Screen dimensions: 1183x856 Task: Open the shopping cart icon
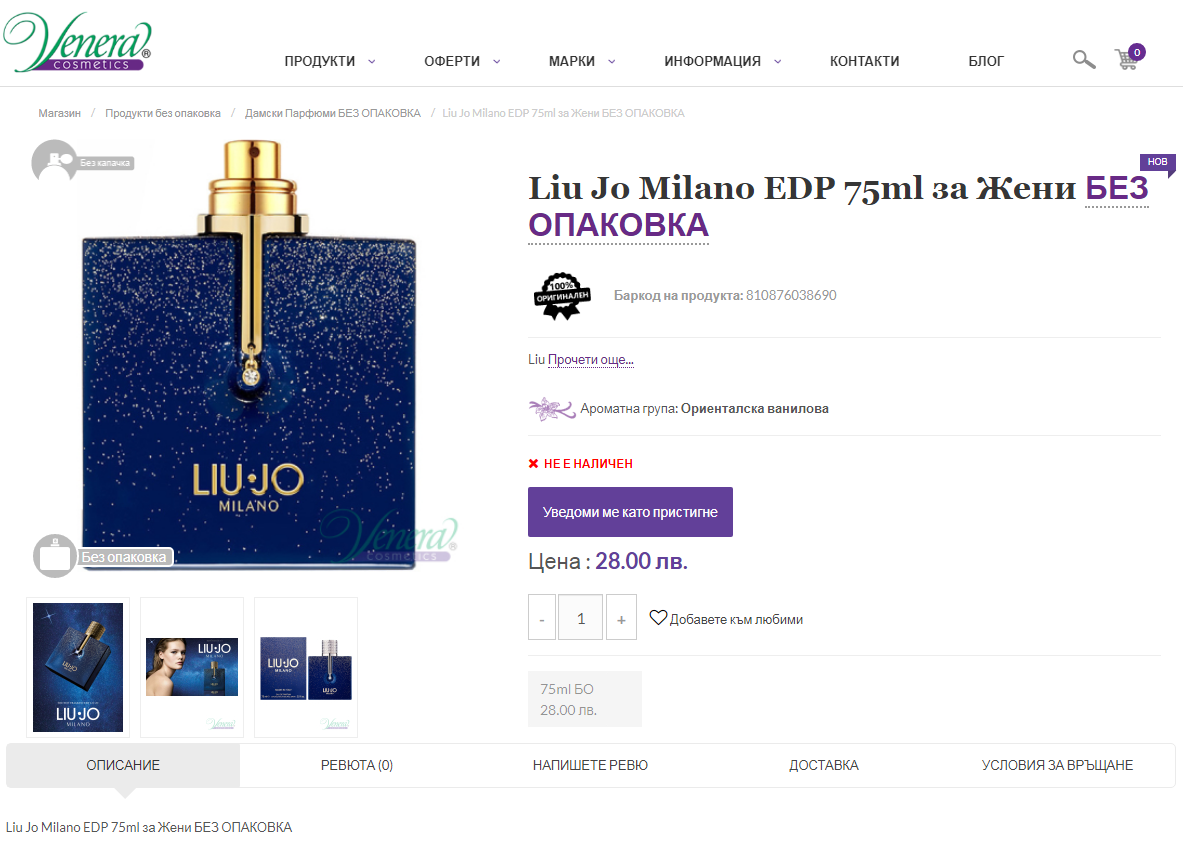1129,57
